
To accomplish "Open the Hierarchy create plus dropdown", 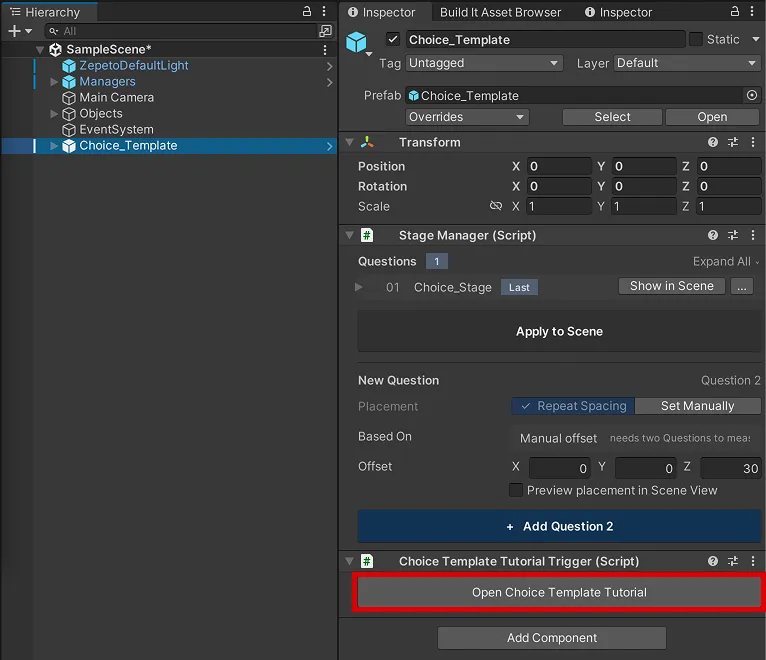I will [x=20, y=31].
